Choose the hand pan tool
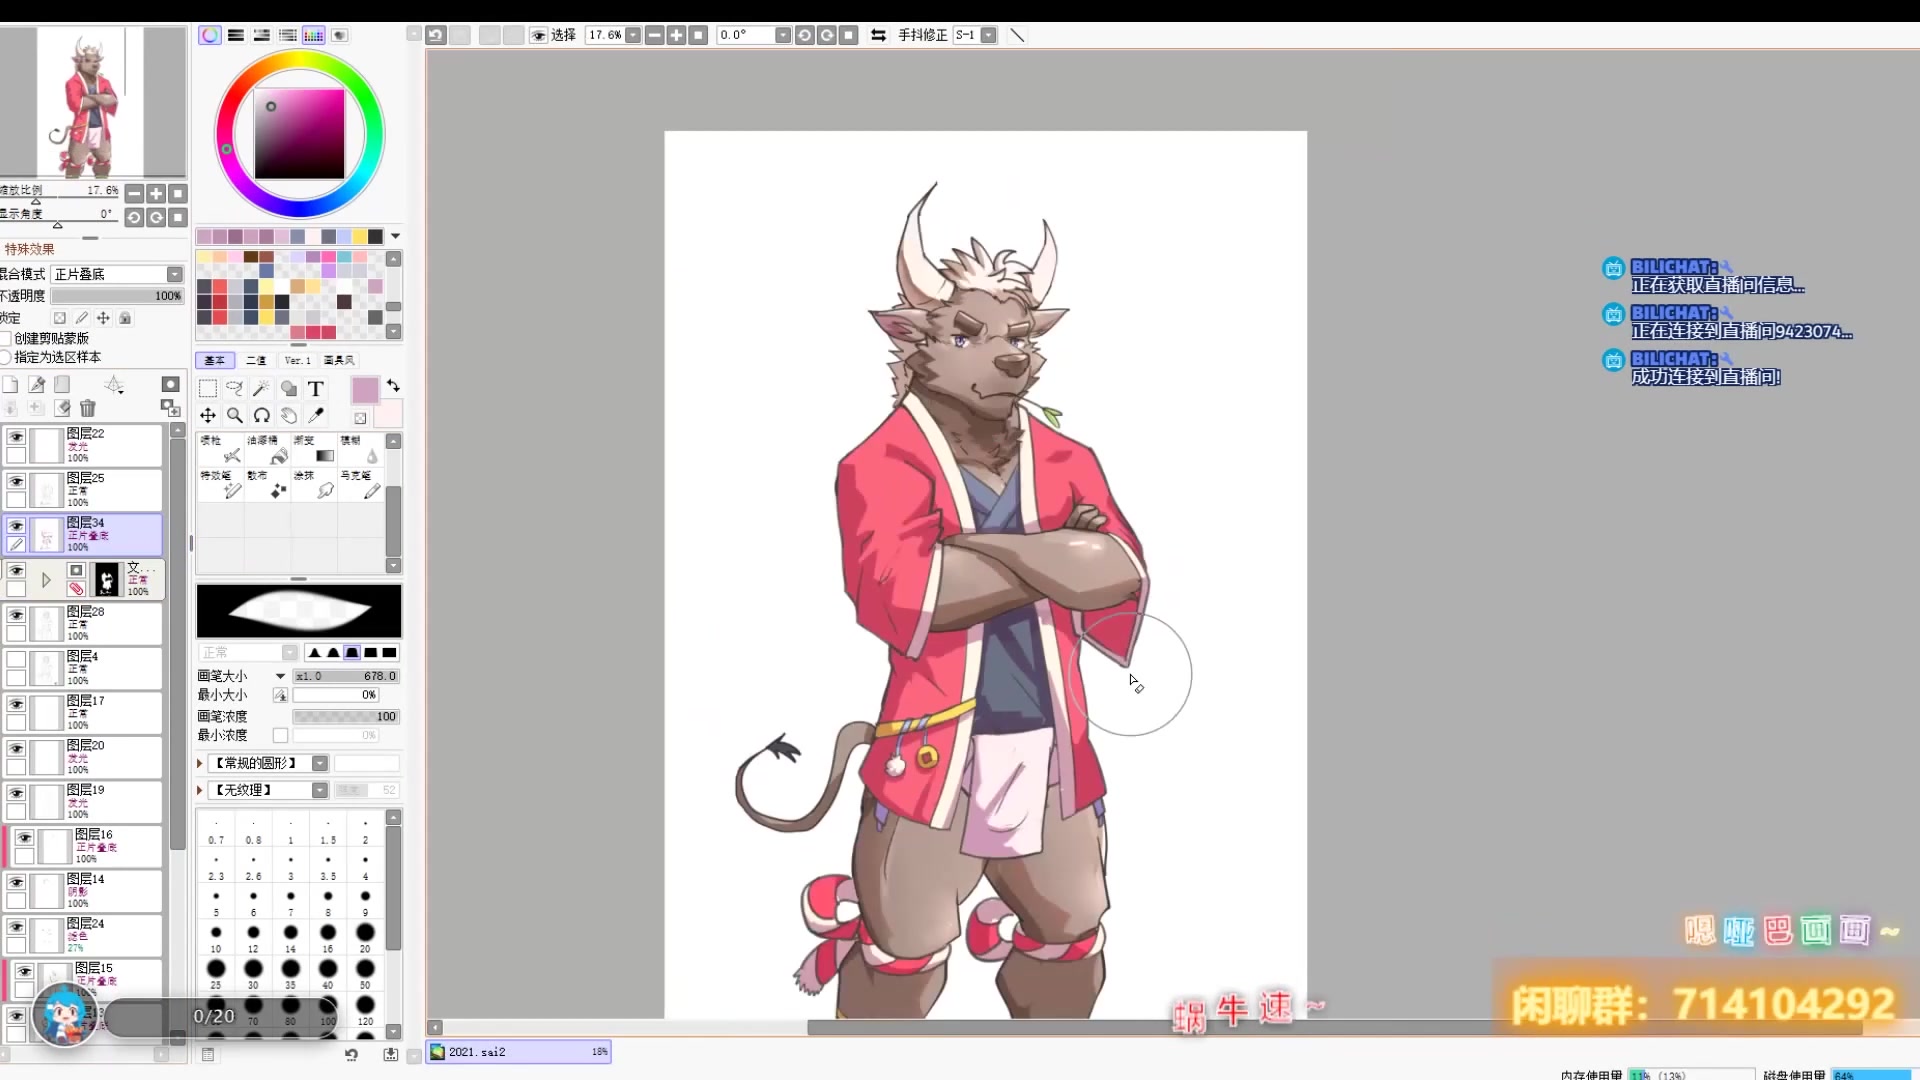 click(x=289, y=415)
